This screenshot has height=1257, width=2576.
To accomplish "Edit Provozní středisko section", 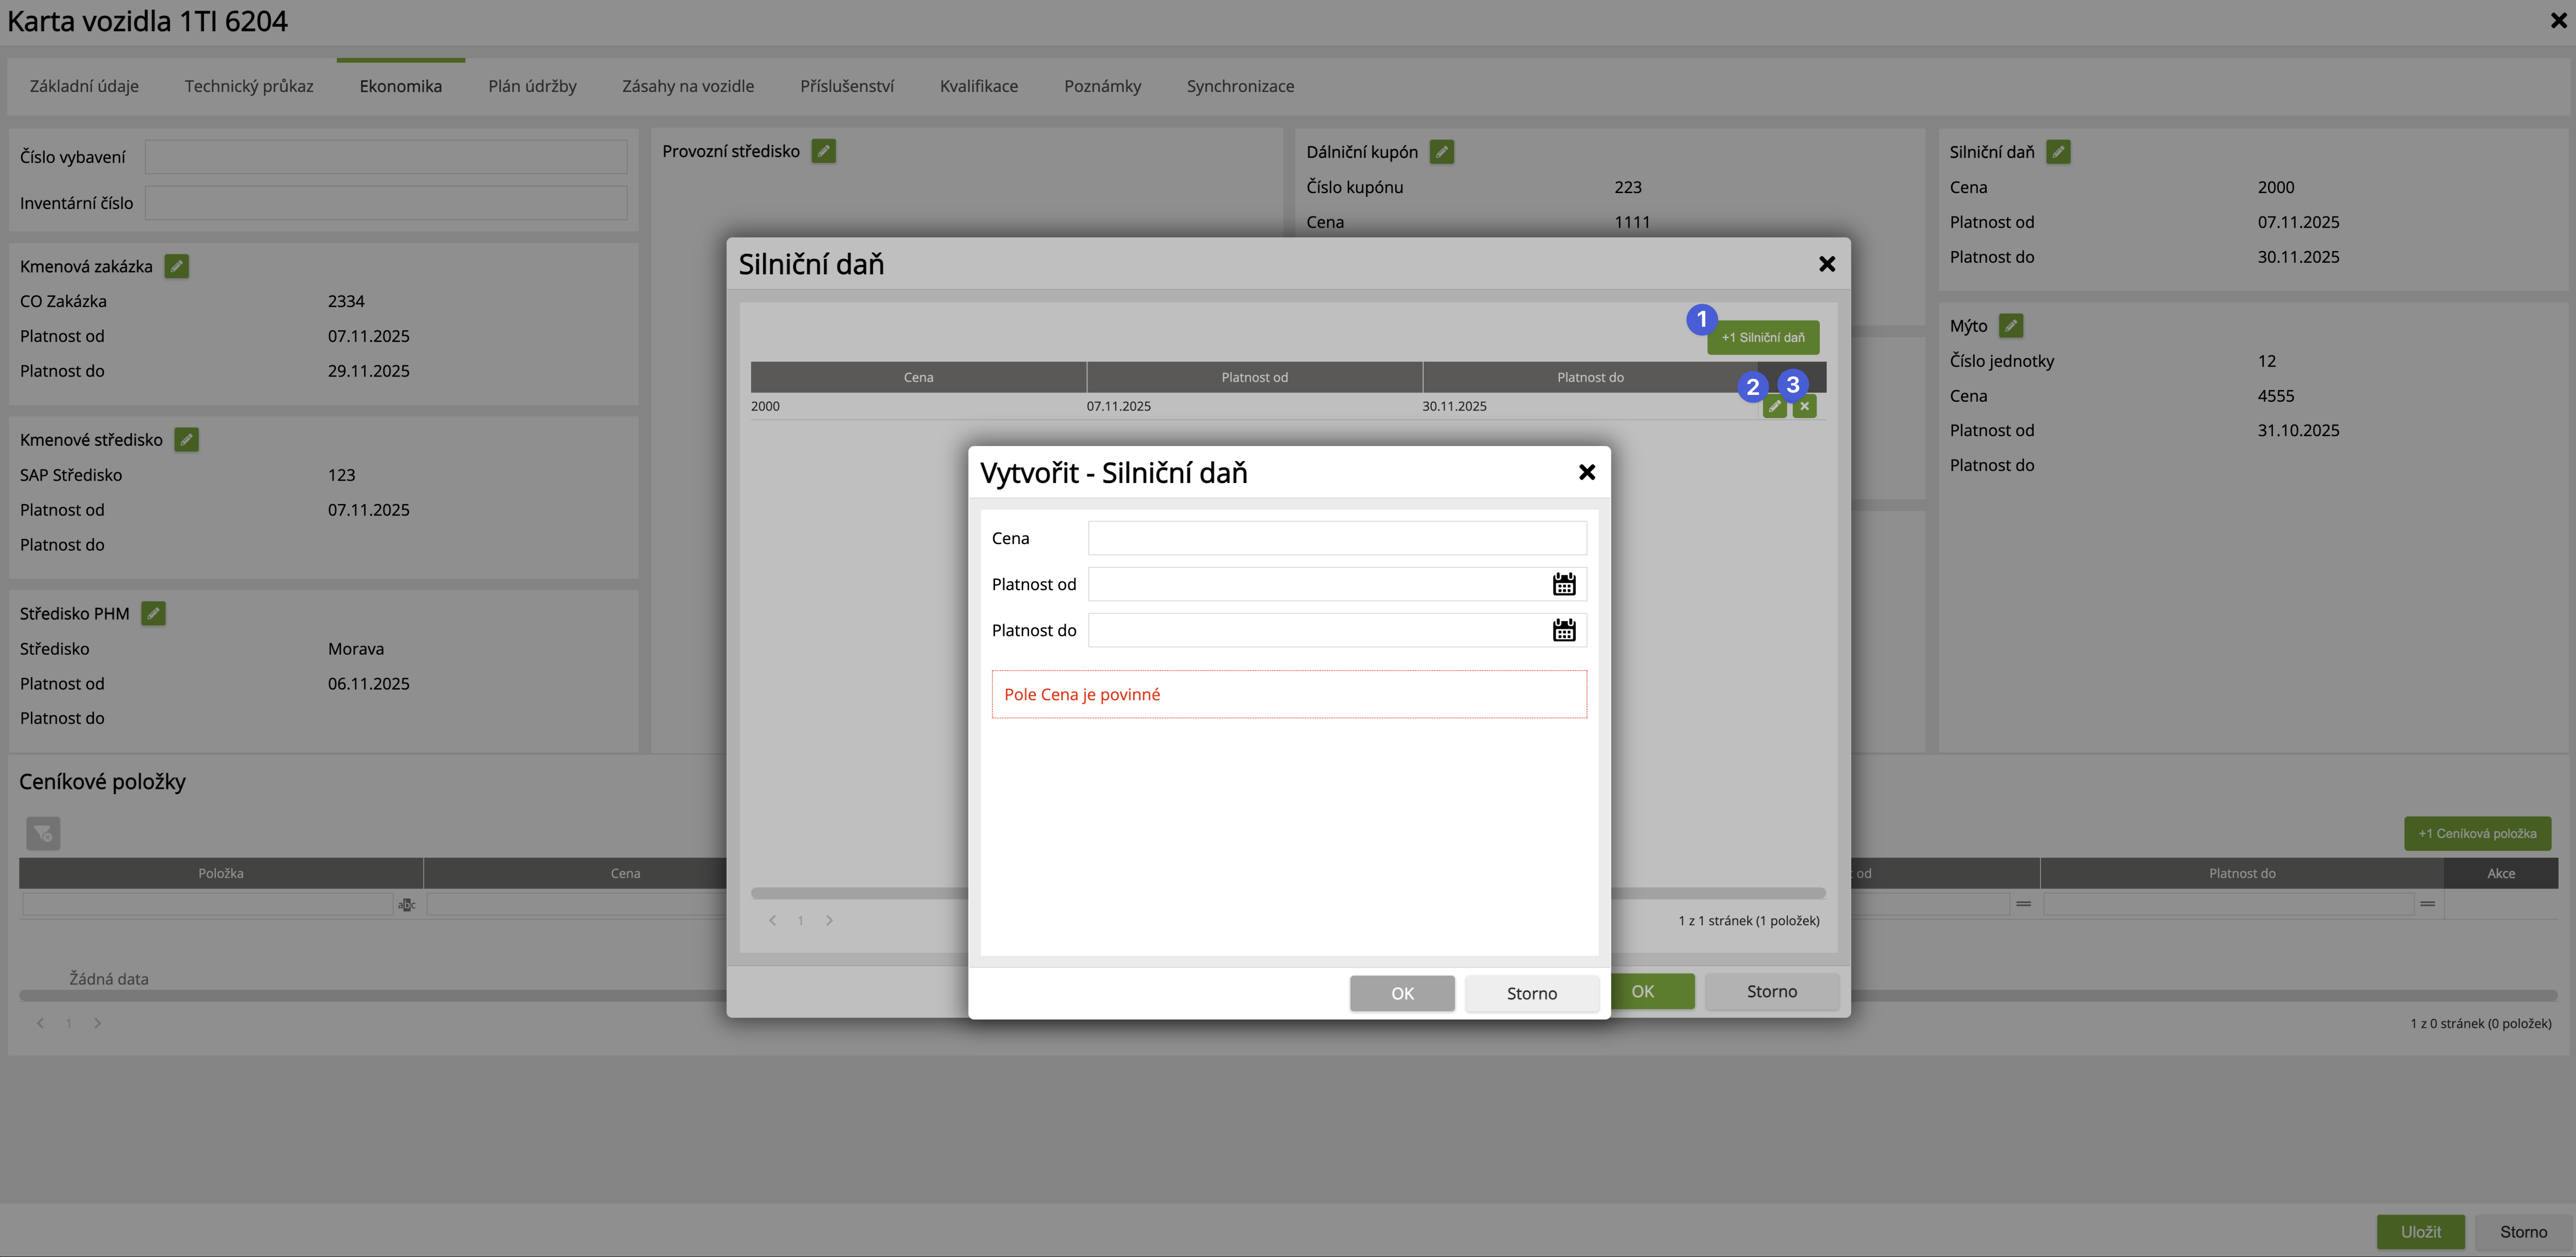I will click(823, 151).
